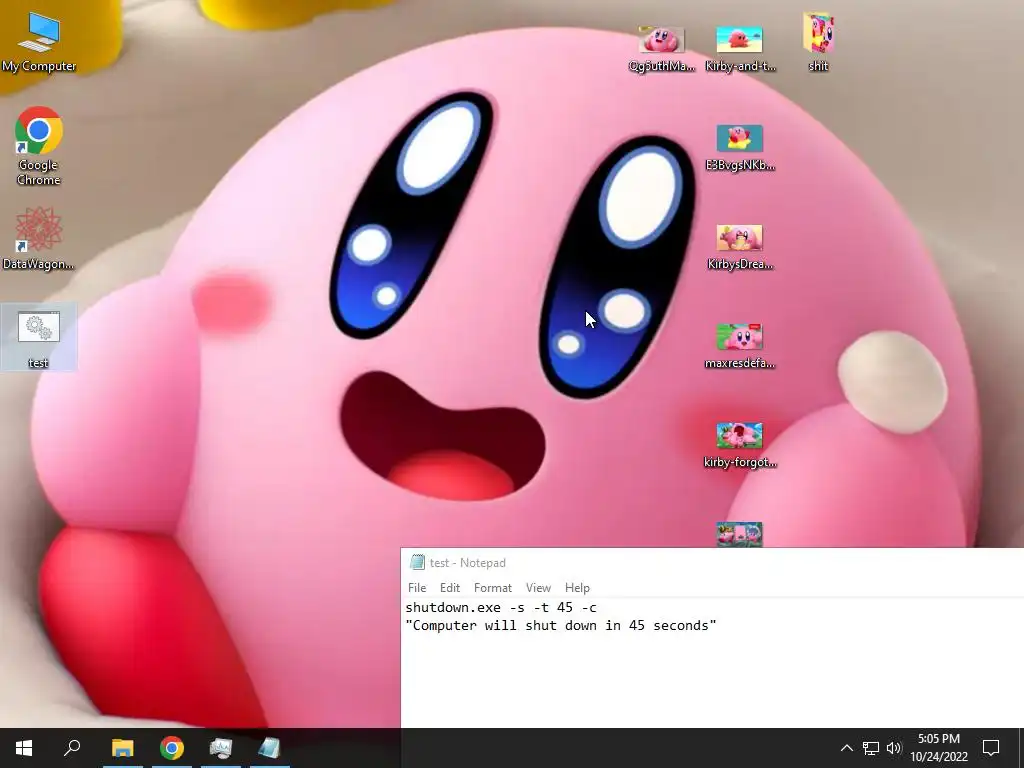Select the maxresdefa image file

(740, 346)
